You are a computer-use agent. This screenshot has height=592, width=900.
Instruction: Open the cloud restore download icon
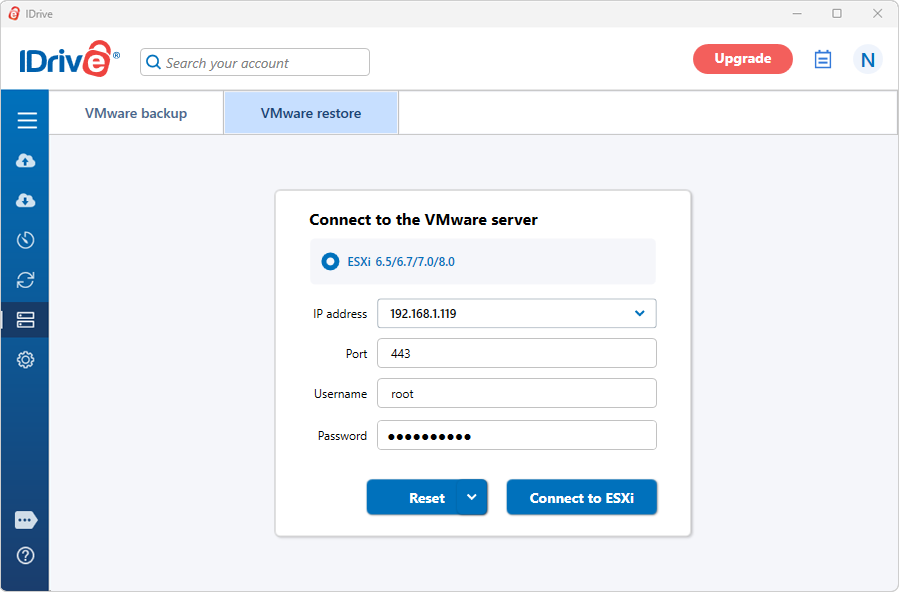25,200
